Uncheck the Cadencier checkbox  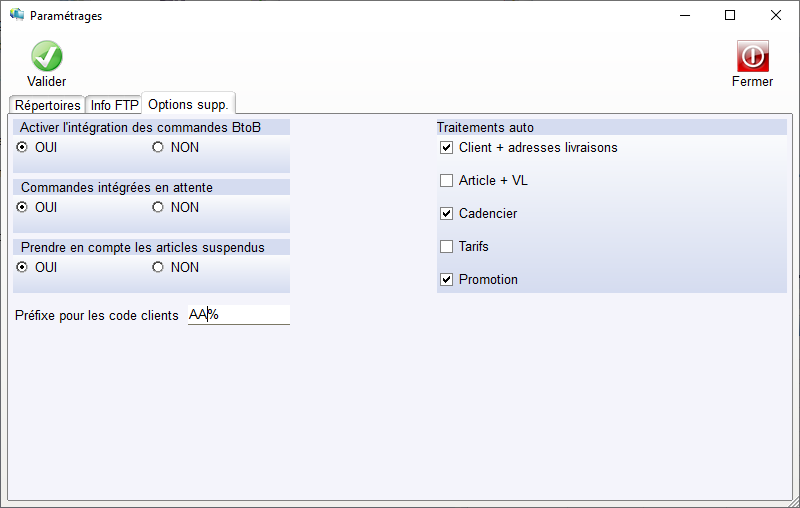(x=447, y=214)
